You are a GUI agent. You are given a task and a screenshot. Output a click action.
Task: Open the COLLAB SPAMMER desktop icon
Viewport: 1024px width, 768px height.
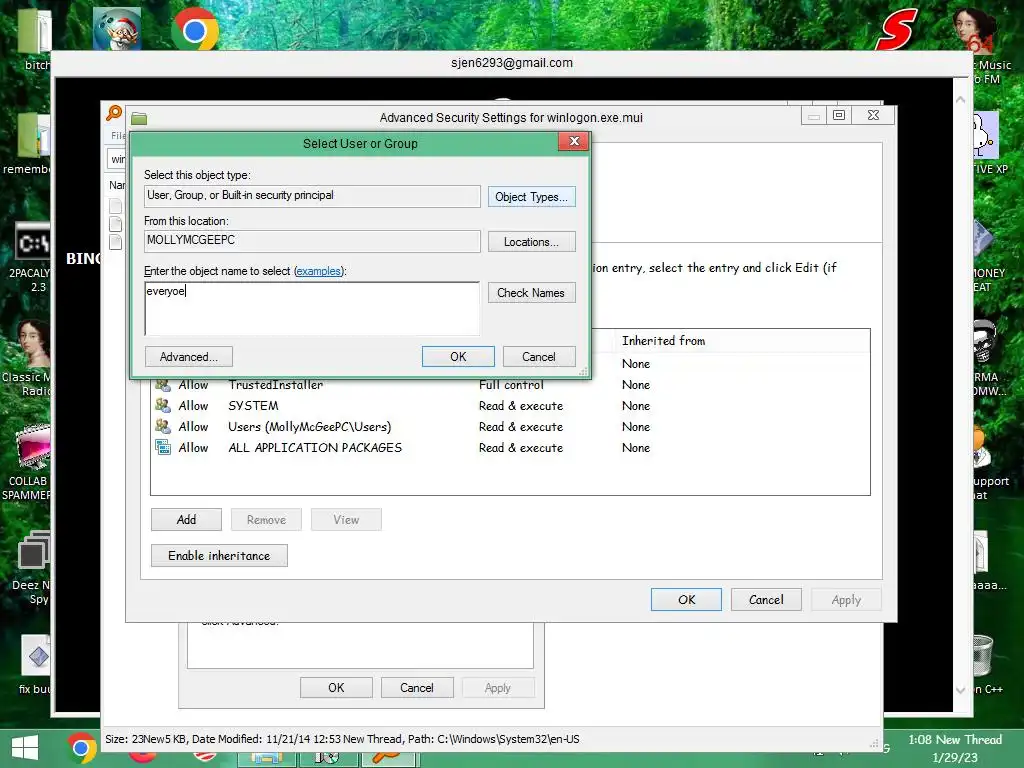[32, 447]
